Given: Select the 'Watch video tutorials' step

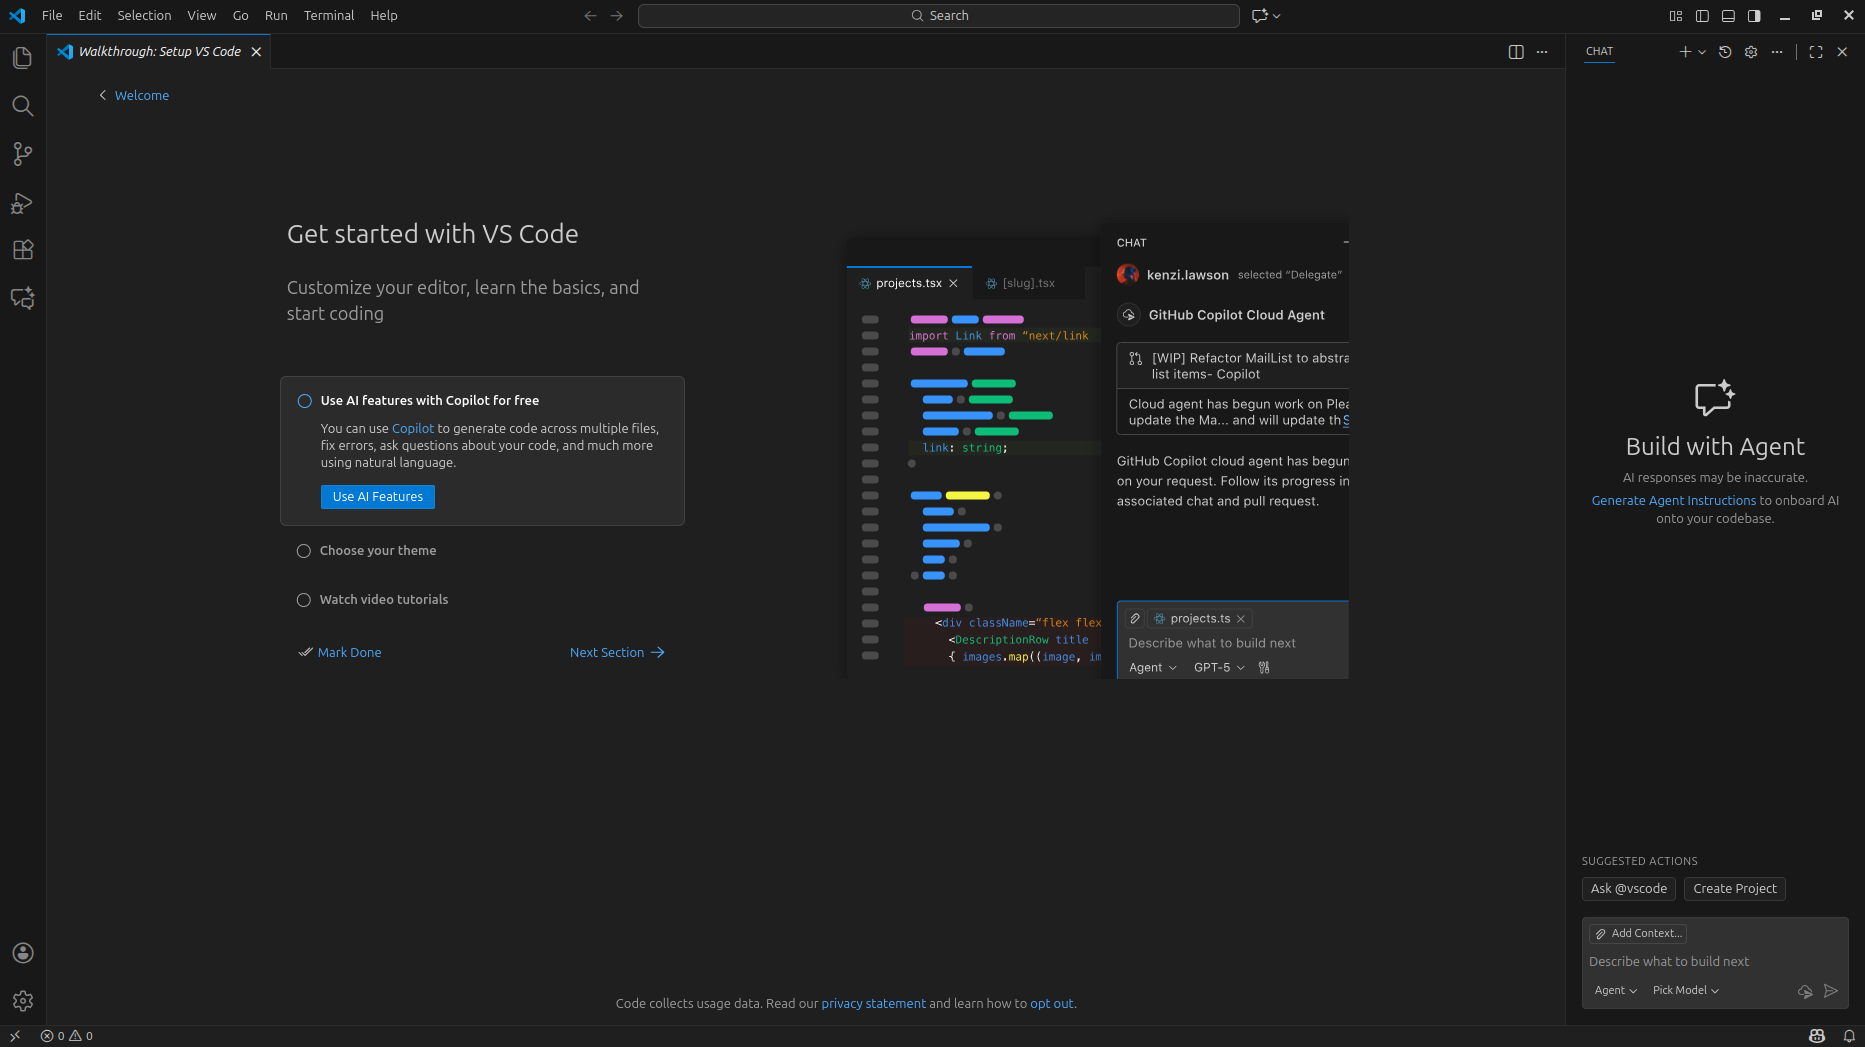Looking at the screenshot, I should [383, 600].
